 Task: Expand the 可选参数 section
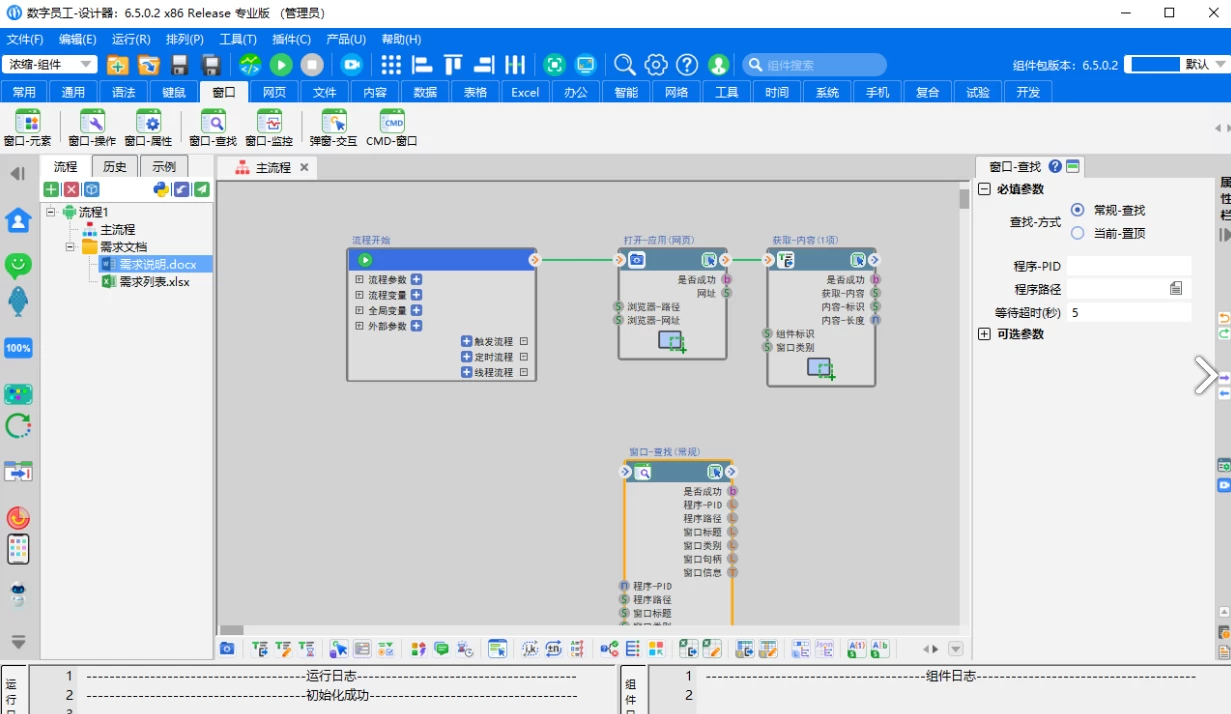[x=984, y=334]
